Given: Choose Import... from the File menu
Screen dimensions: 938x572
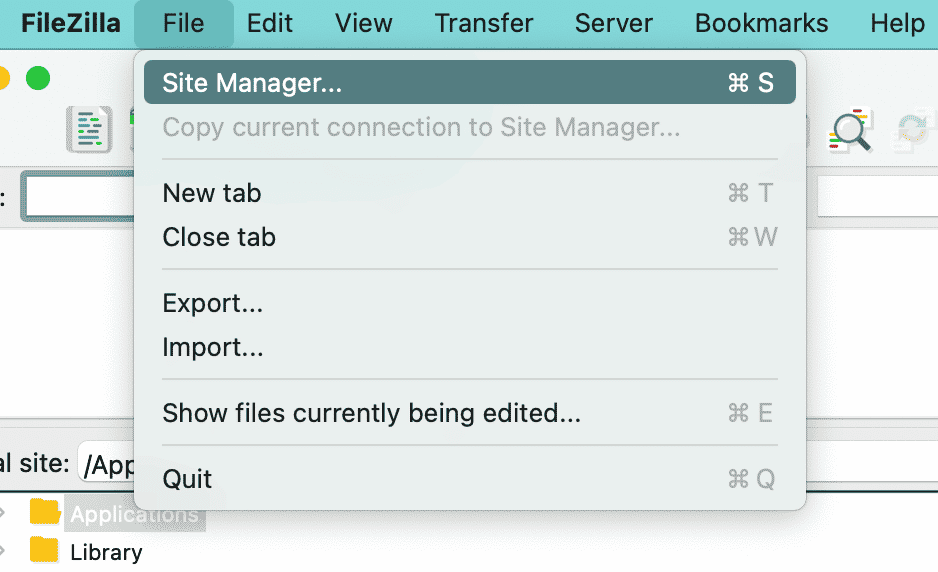Looking at the screenshot, I should pyautogui.click(x=470, y=348).
